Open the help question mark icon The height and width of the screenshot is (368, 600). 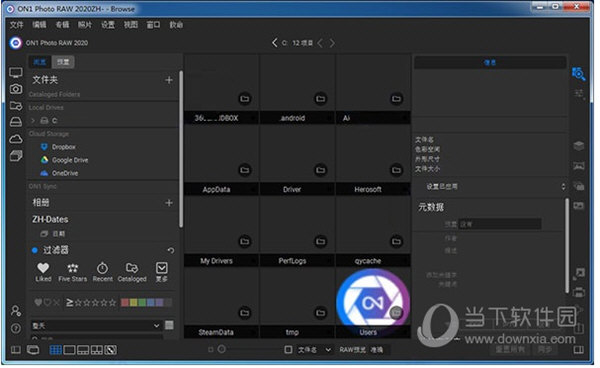(x=16, y=328)
